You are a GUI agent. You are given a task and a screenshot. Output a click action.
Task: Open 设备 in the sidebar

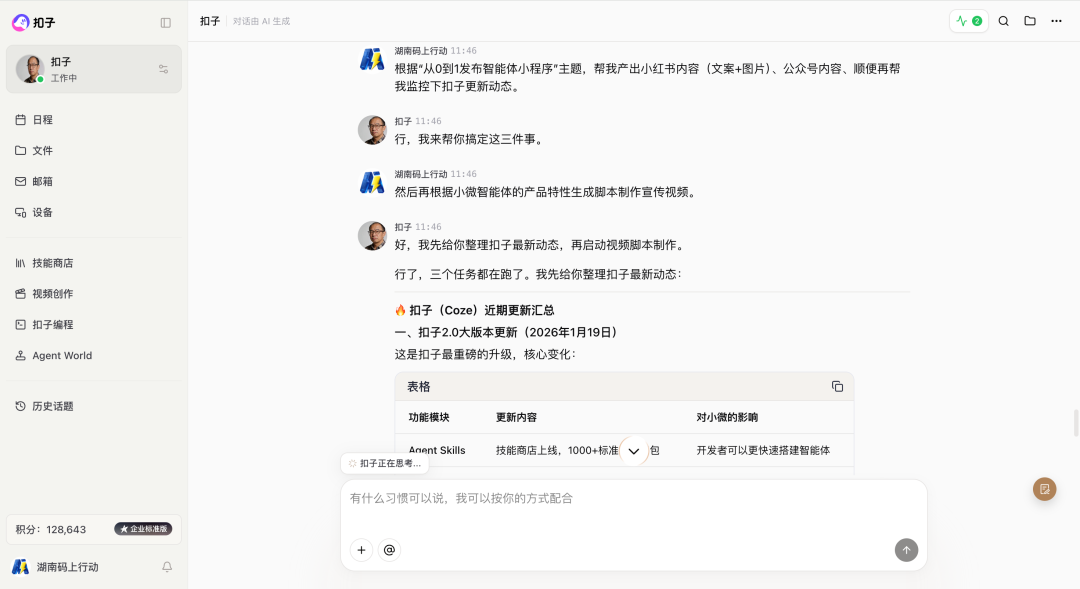coord(94,212)
